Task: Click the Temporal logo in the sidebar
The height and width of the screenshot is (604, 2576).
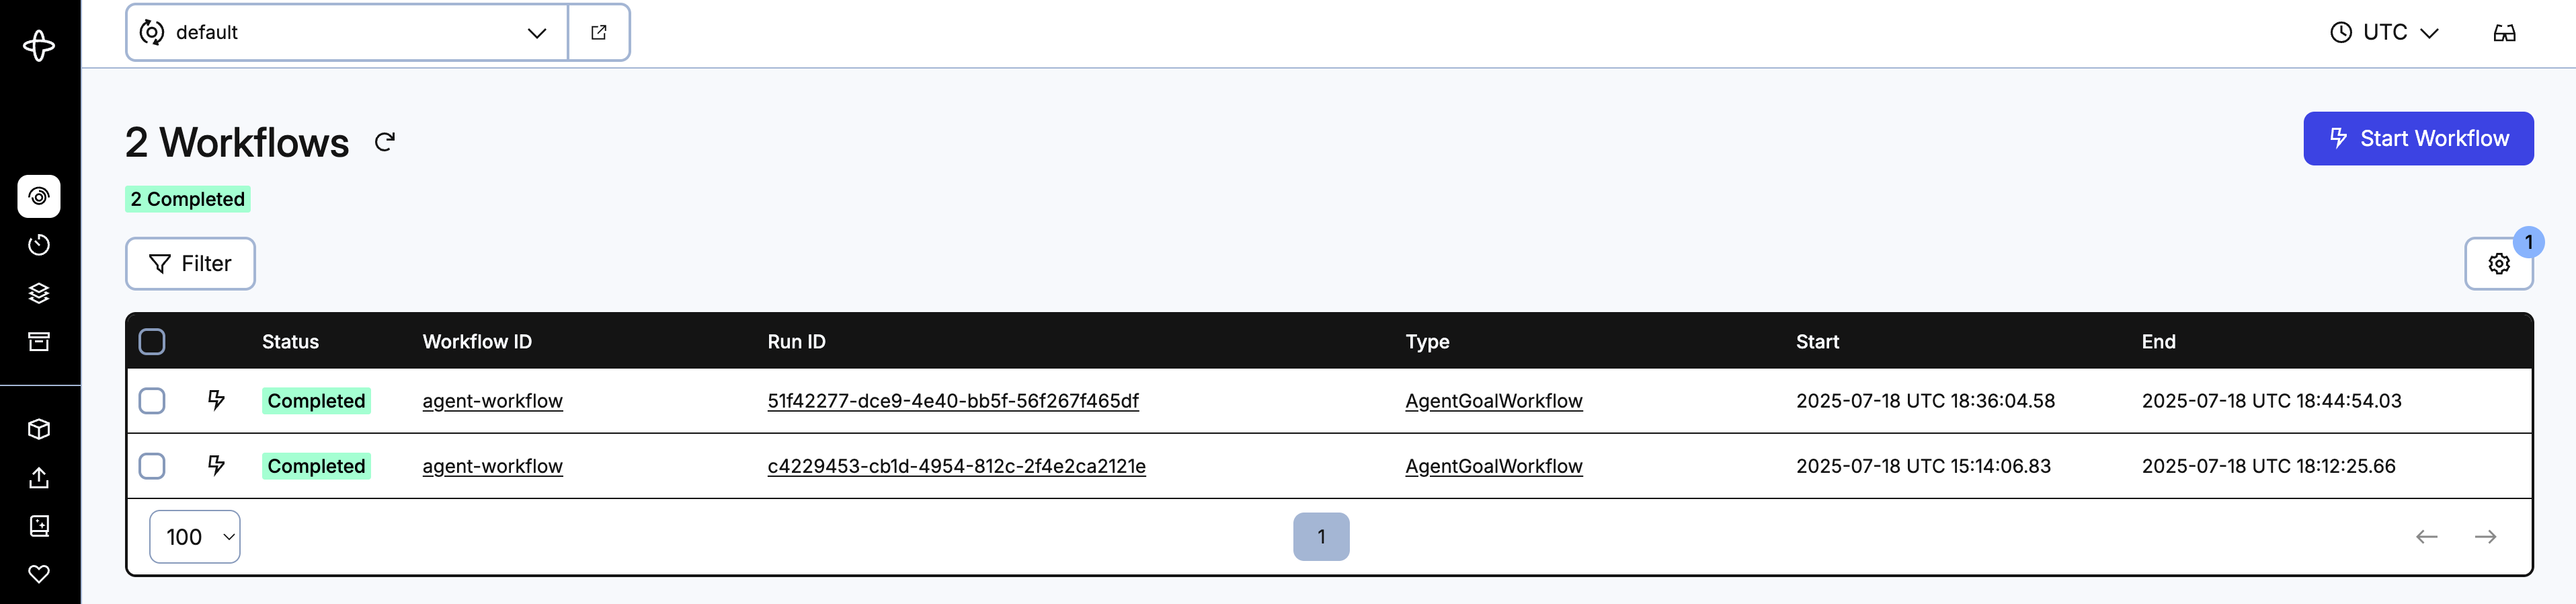Action: point(38,45)
